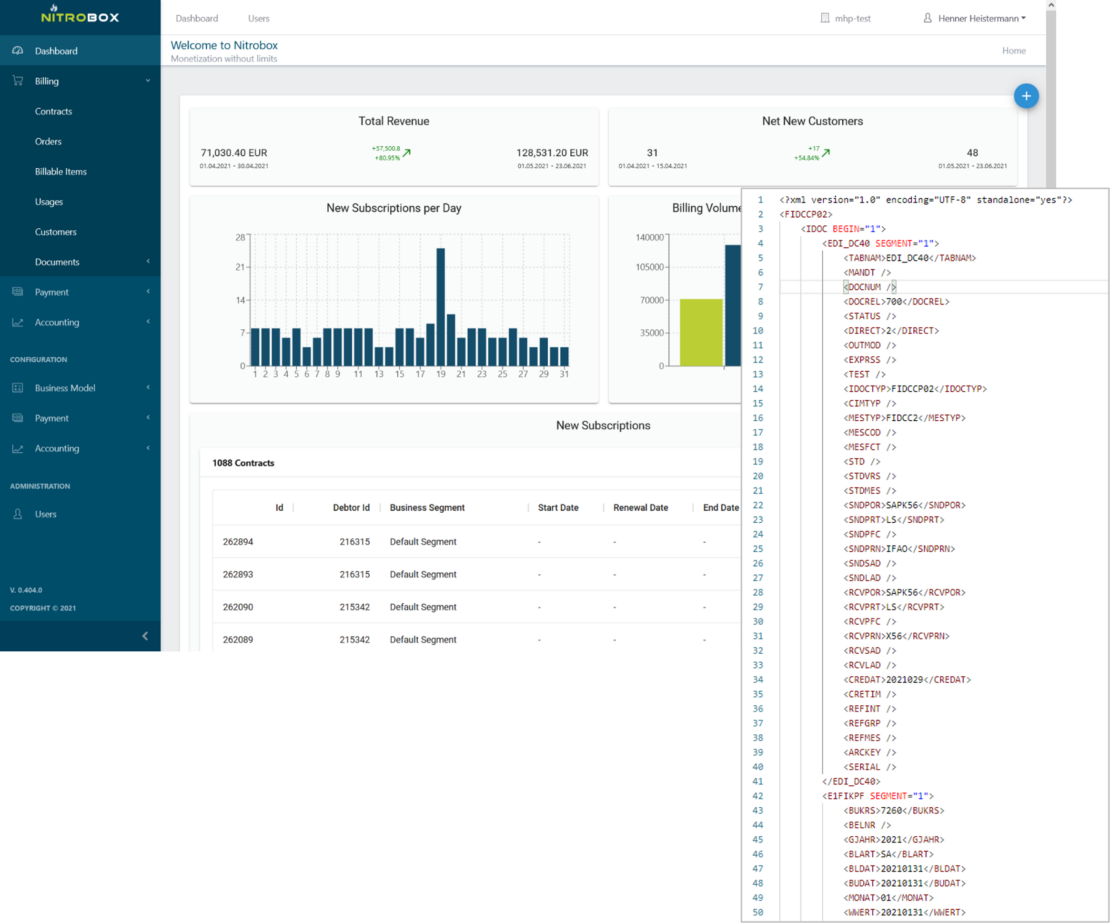Open Users under Administration
Viewport: 1110px width, 923px height.
click(x=45, y=514)
